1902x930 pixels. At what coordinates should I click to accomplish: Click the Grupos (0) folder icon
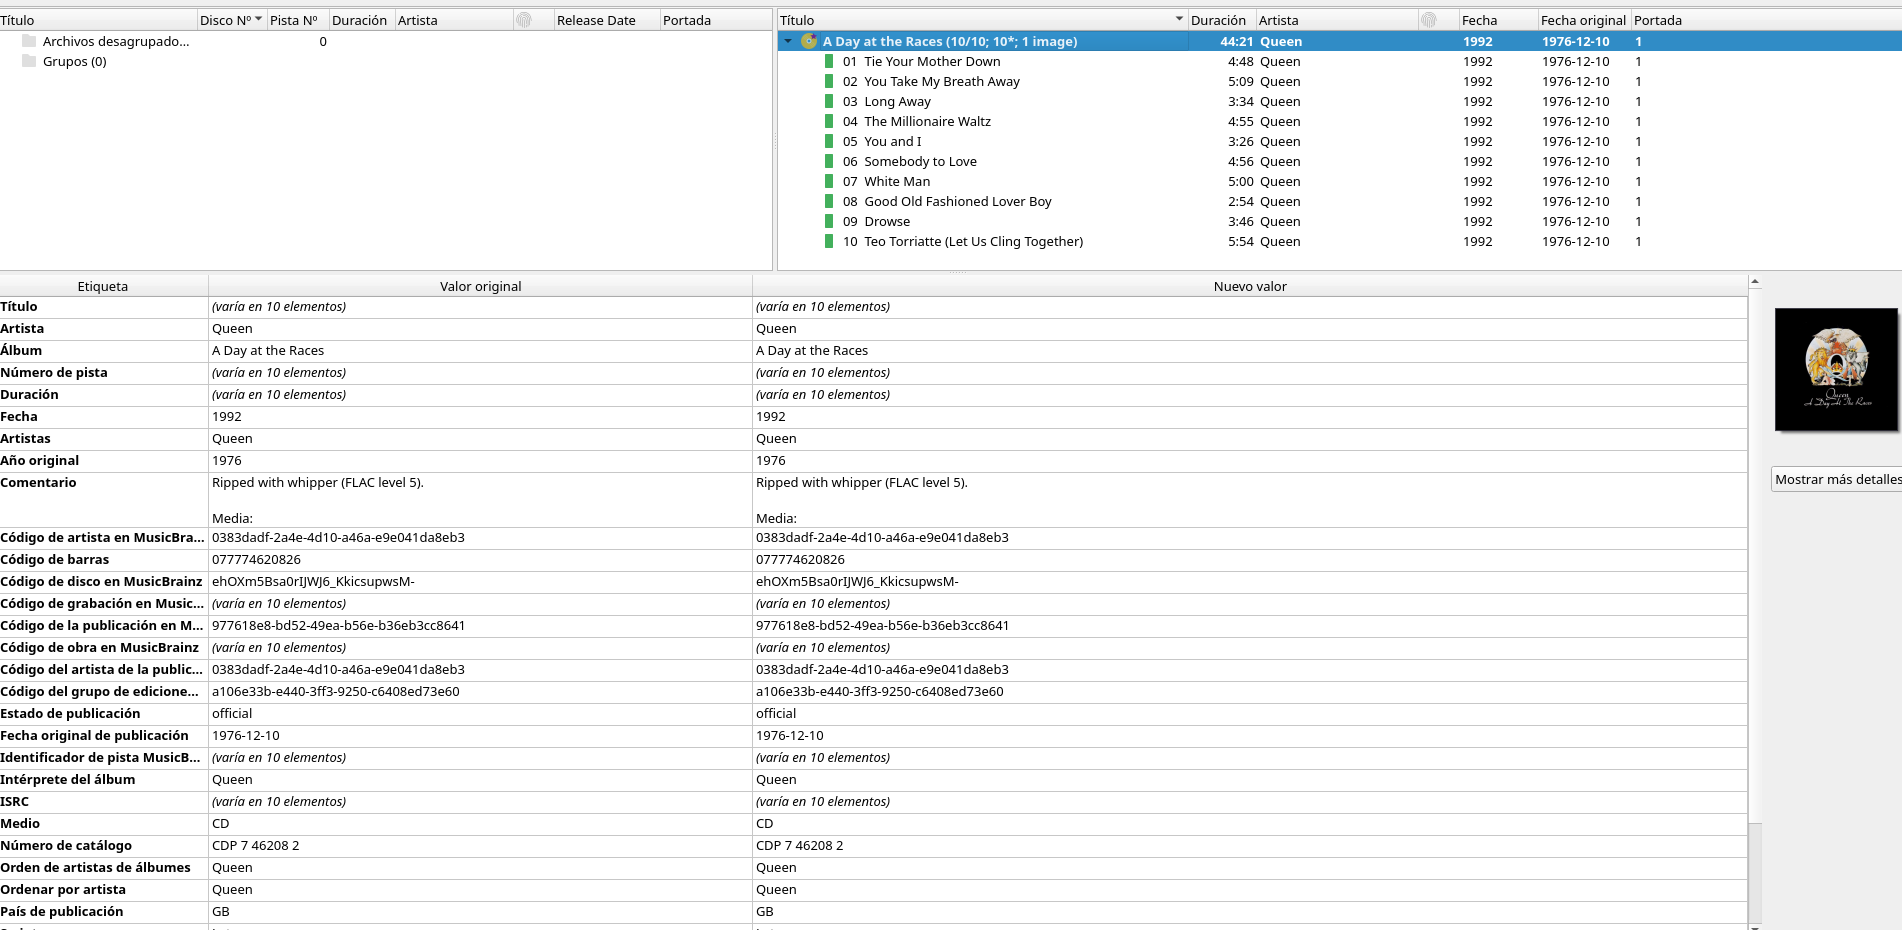pyautogui.click(x=28, y=61)
